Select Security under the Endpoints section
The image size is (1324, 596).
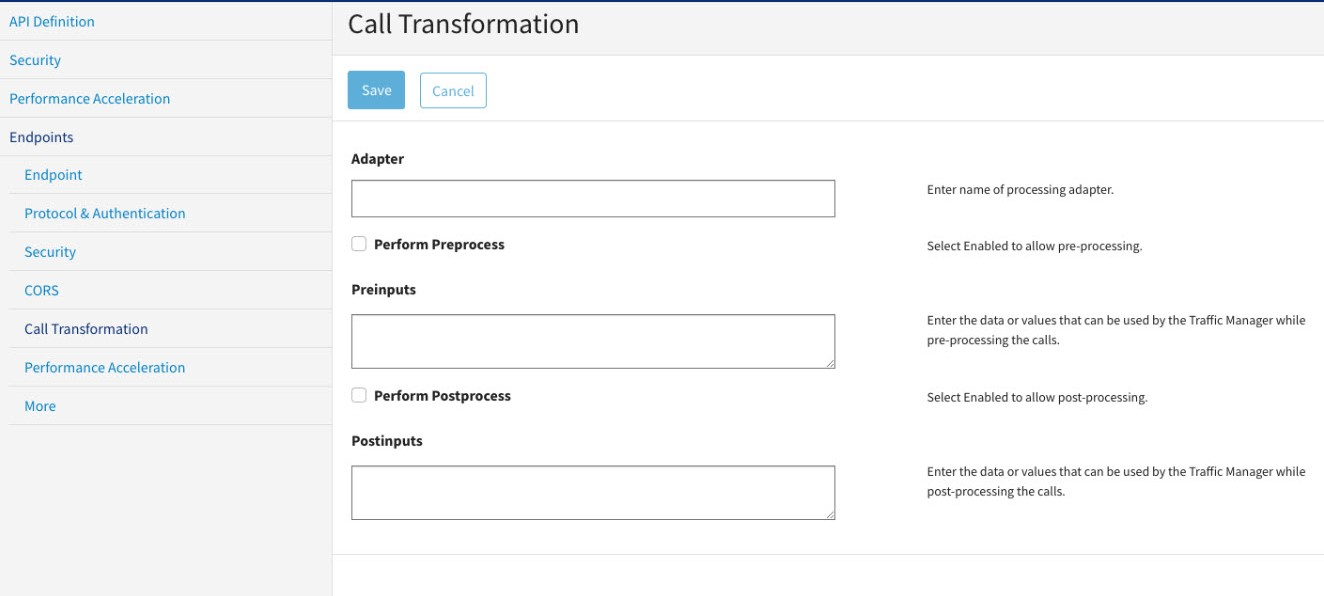click(50, 252)
